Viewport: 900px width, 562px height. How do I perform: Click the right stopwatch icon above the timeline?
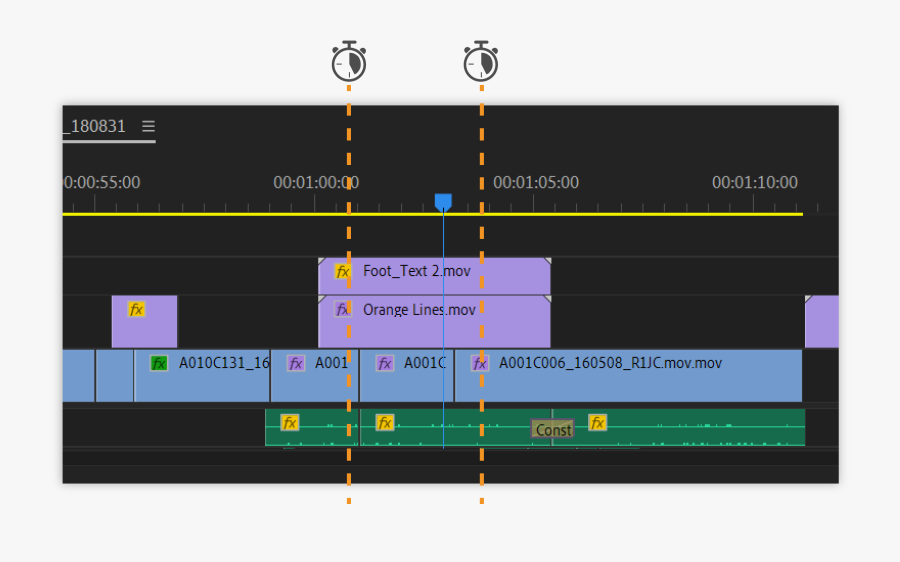[x=481, y=62]
